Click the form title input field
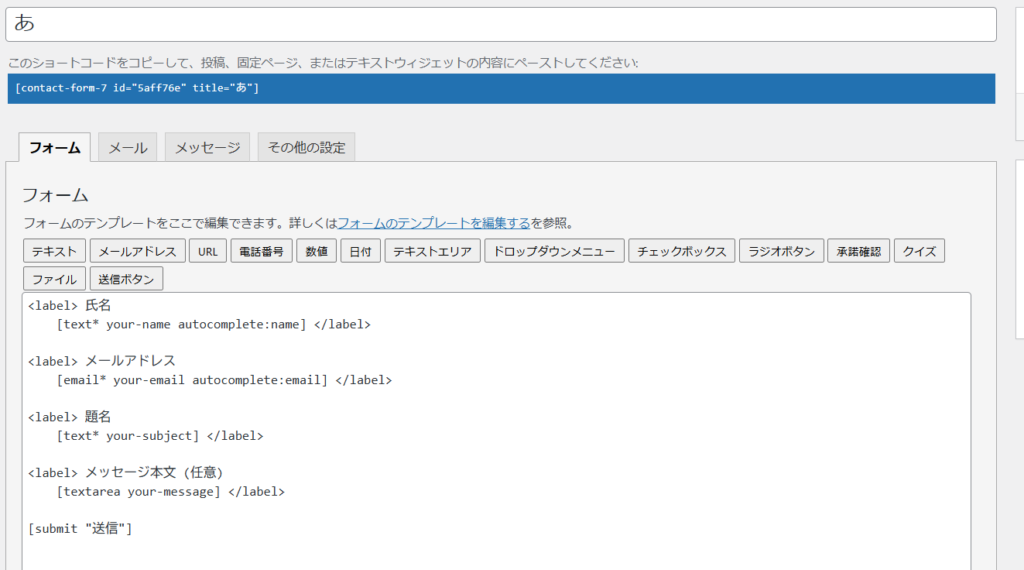Viewport: 1024px width, 570px height. click(x=500, y=24)
